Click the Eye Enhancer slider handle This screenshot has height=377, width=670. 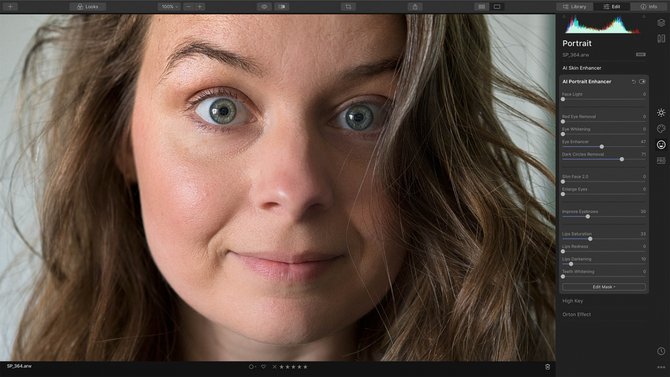pyautogui.click(x=602, y=147)
